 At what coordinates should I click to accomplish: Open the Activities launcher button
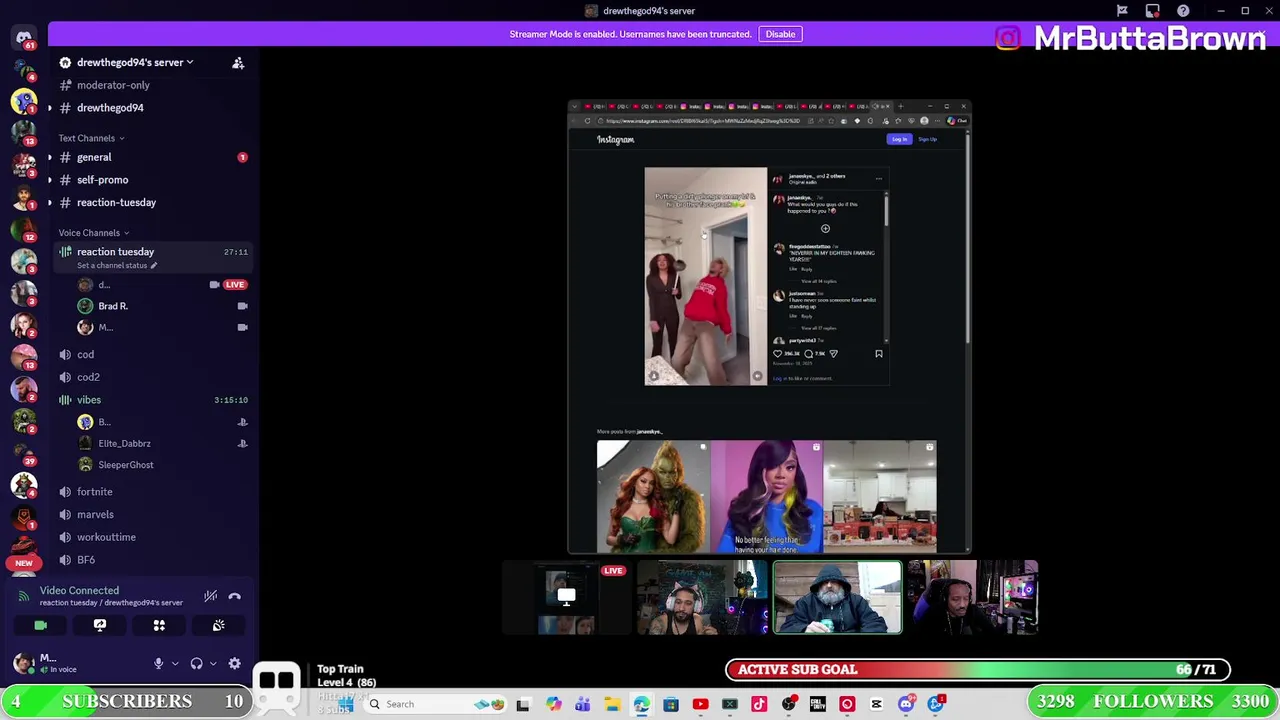(159, 625)
